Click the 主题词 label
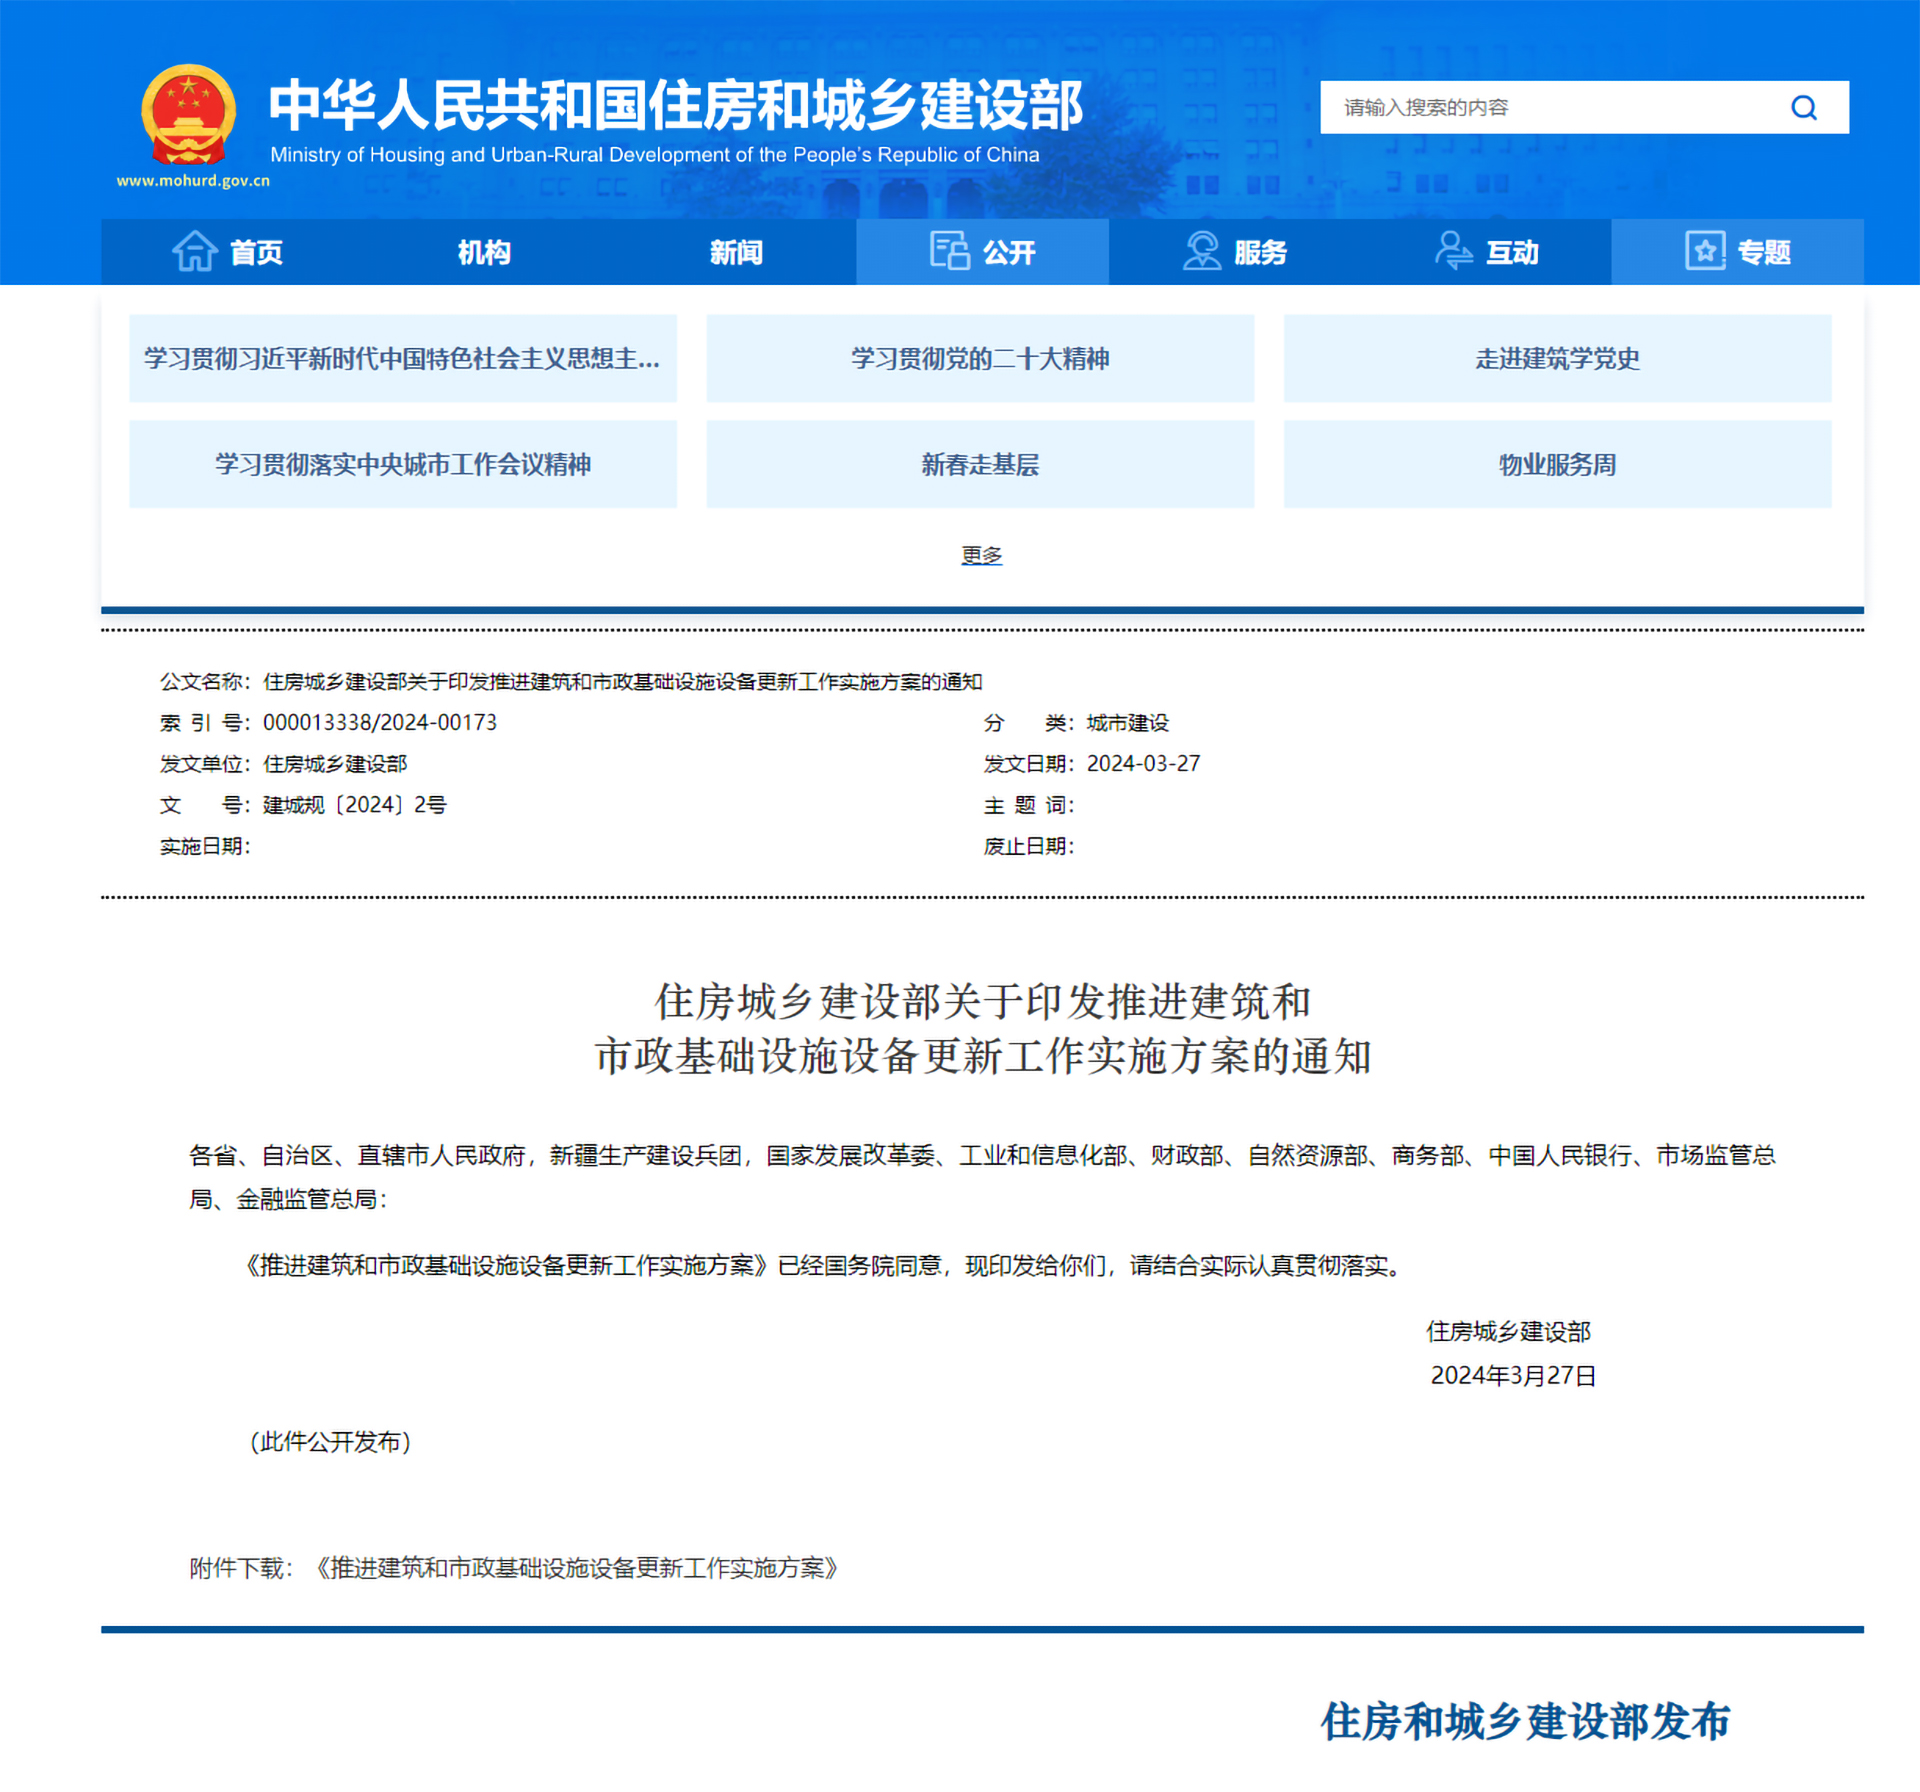Screen dimensions: 1920x1792 [x=1029, y=805]
